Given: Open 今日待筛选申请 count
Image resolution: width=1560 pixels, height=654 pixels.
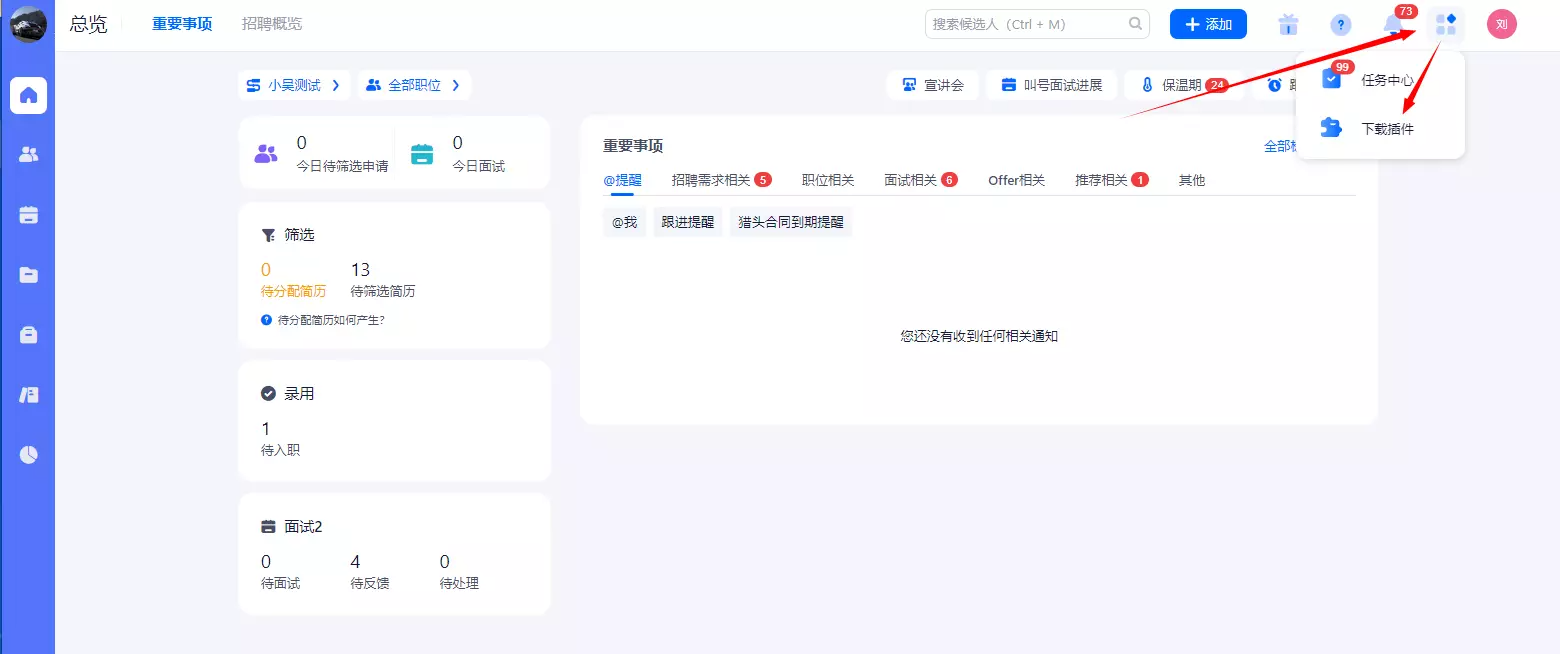Looking at the screenshot, I should click(301, 143).
